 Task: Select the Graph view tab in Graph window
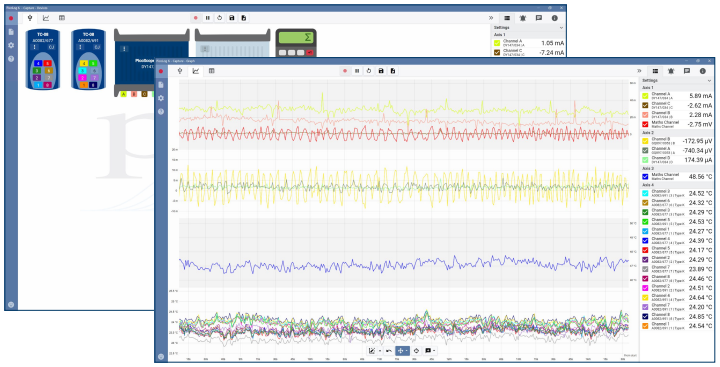click(x=196, y=71)
